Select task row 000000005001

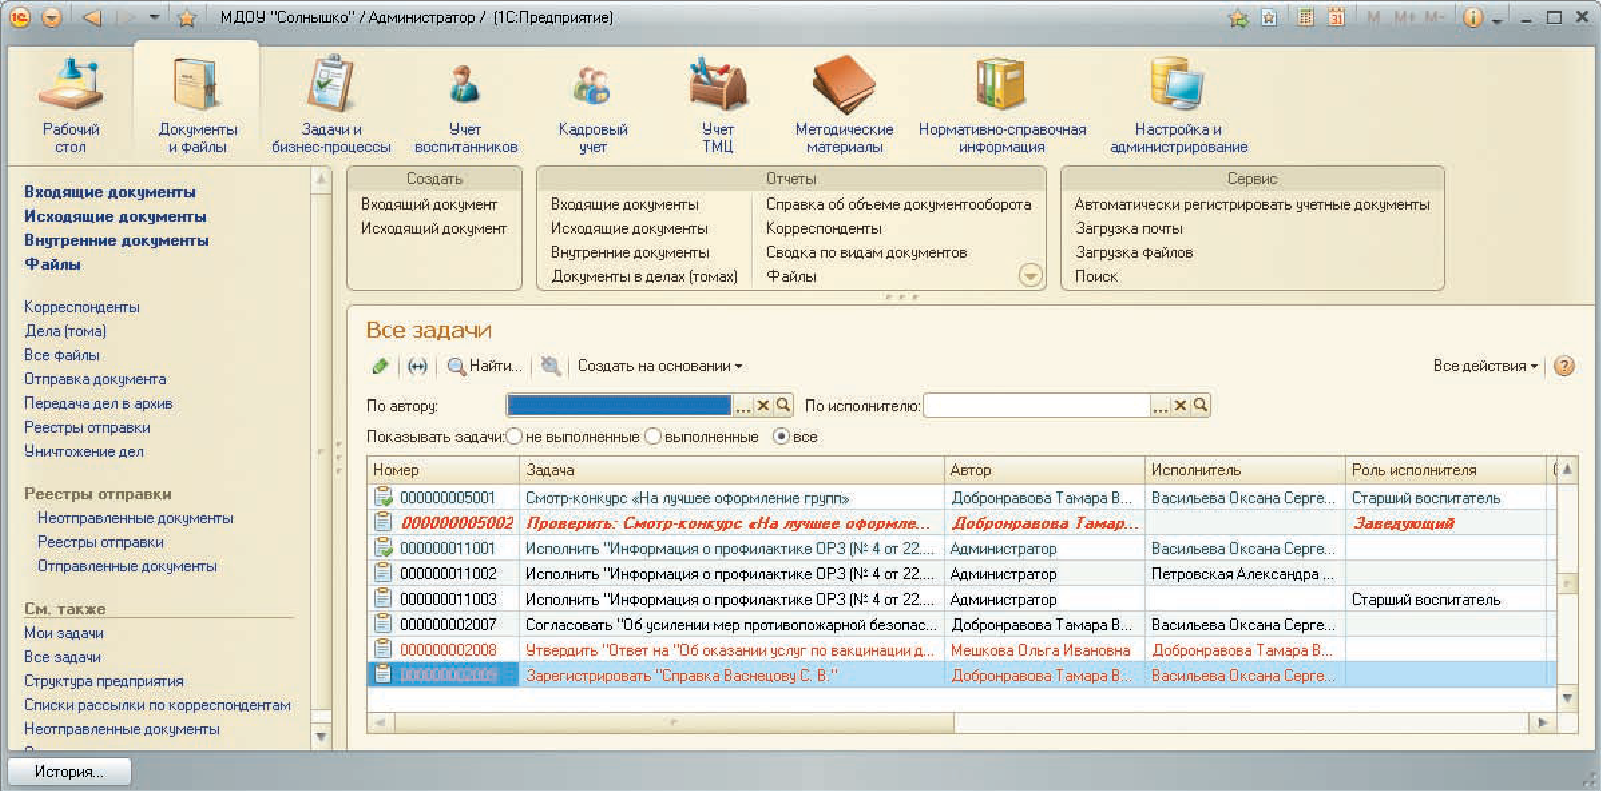tap(960, 497)
